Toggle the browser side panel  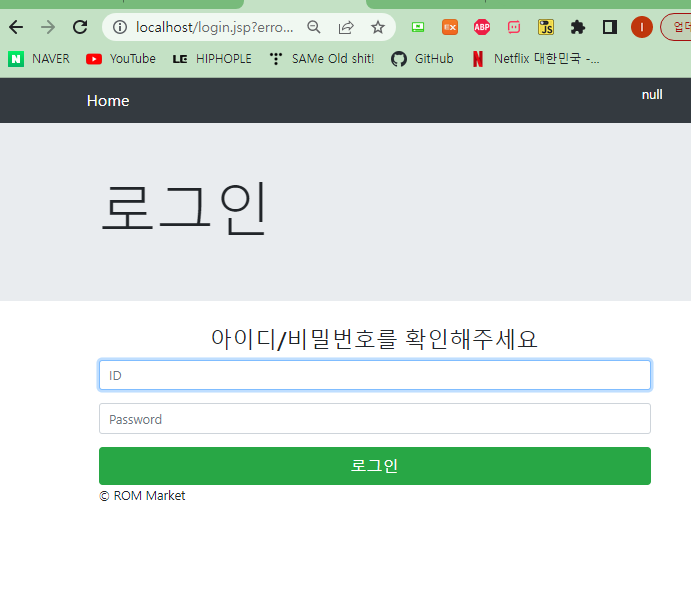610,27
